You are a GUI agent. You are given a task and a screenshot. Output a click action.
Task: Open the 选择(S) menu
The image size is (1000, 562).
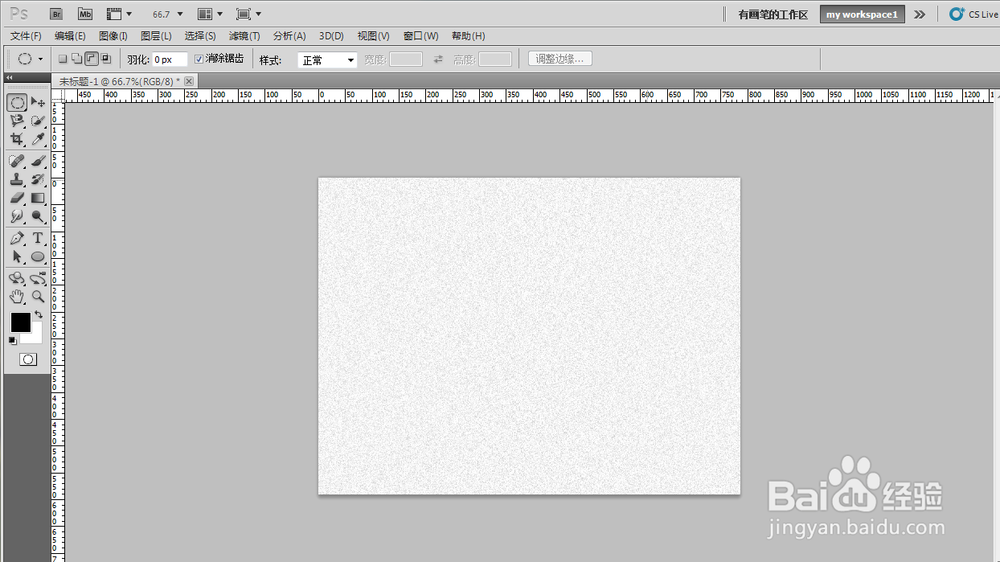[200, 36]
